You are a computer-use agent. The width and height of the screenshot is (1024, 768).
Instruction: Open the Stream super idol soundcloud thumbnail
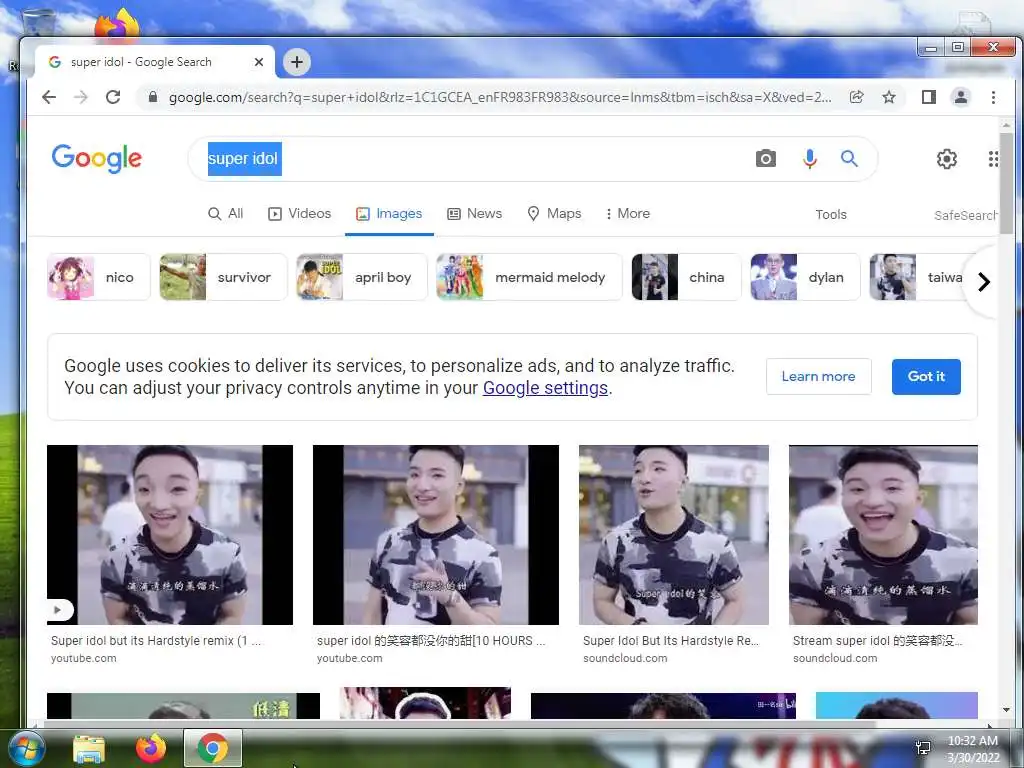click(x=883, y=535)
